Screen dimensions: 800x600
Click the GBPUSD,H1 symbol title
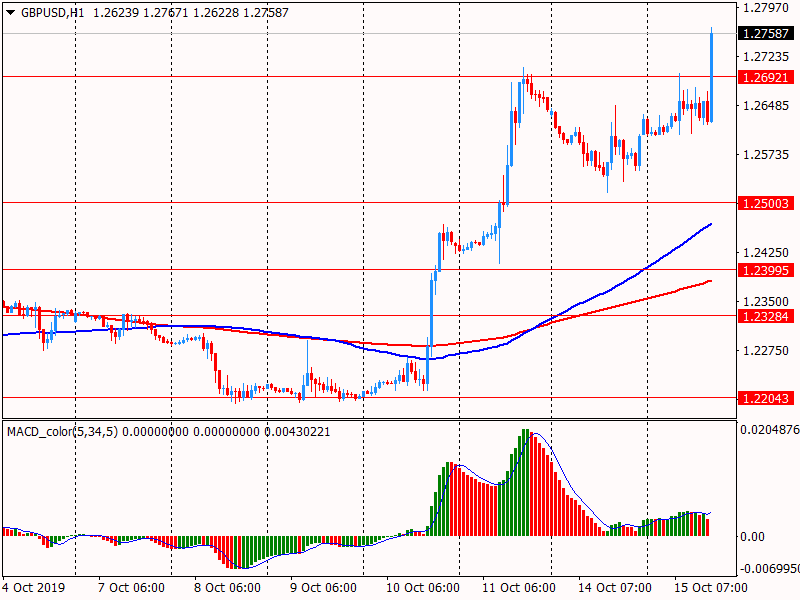[53, 13]
